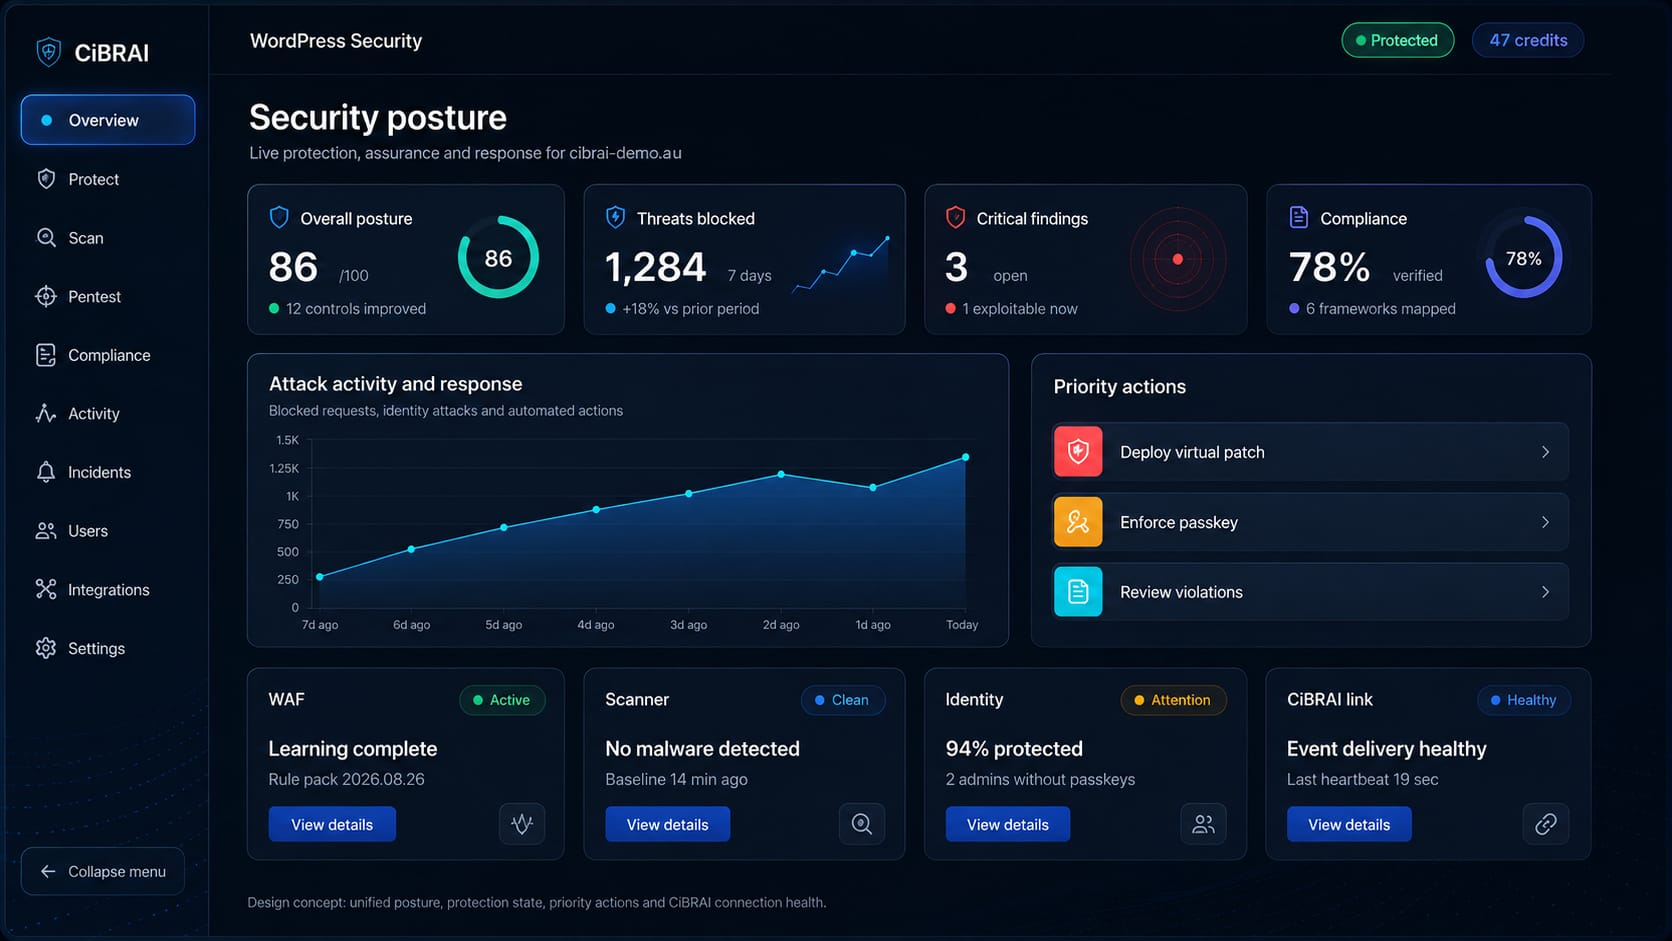
Task: Click the overall posture 86 ring gauge
Action: coord(498,258)
